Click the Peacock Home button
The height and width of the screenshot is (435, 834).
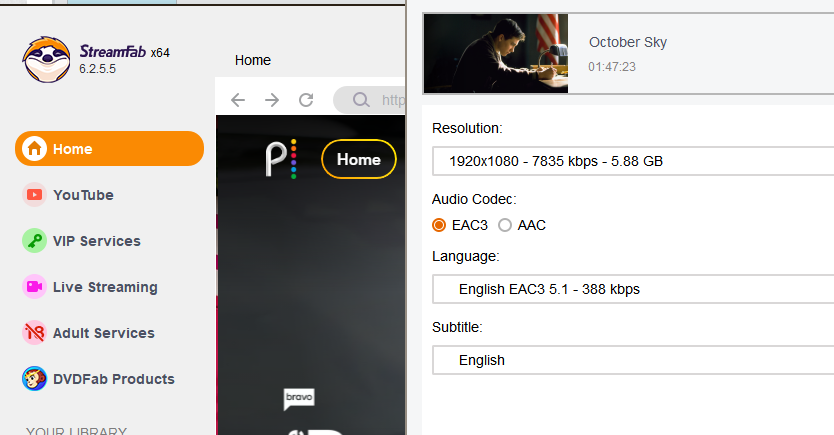coord(358,159)
